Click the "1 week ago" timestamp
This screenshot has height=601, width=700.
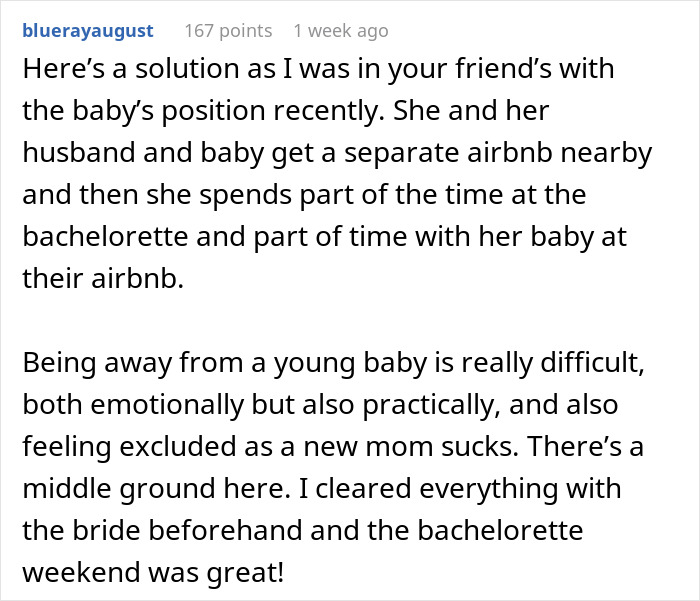(x=341, y=31)
